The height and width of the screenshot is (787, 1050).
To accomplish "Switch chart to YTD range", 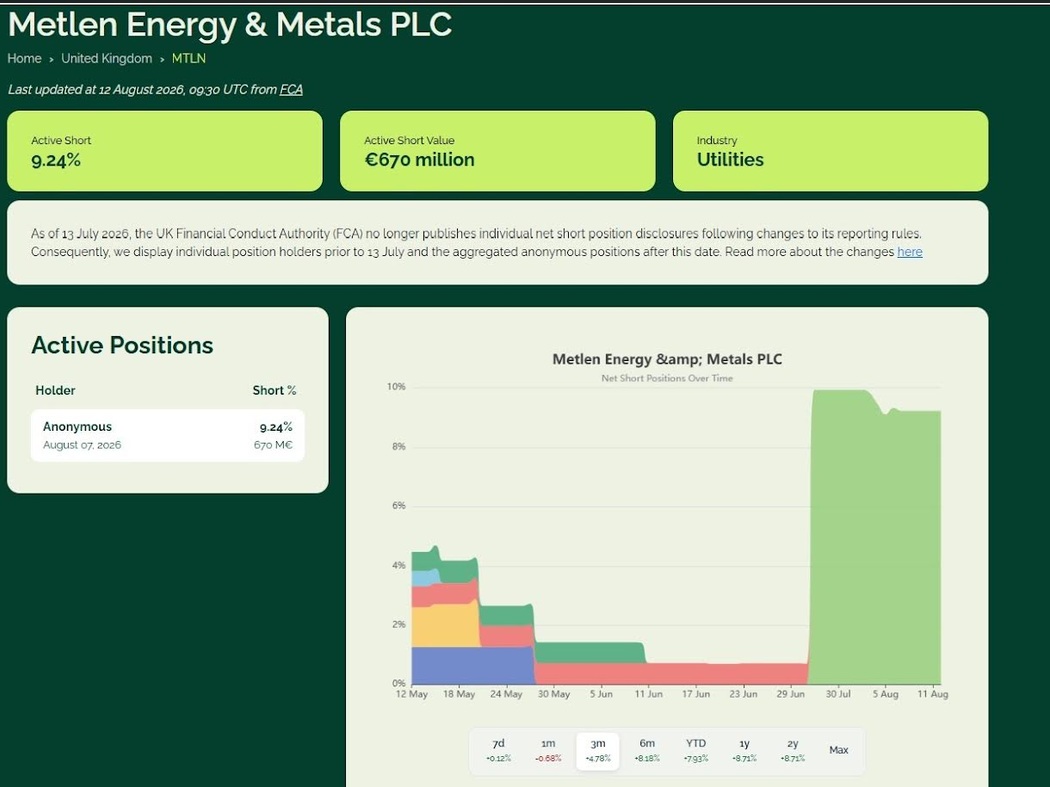I will (x=696, y=750).
